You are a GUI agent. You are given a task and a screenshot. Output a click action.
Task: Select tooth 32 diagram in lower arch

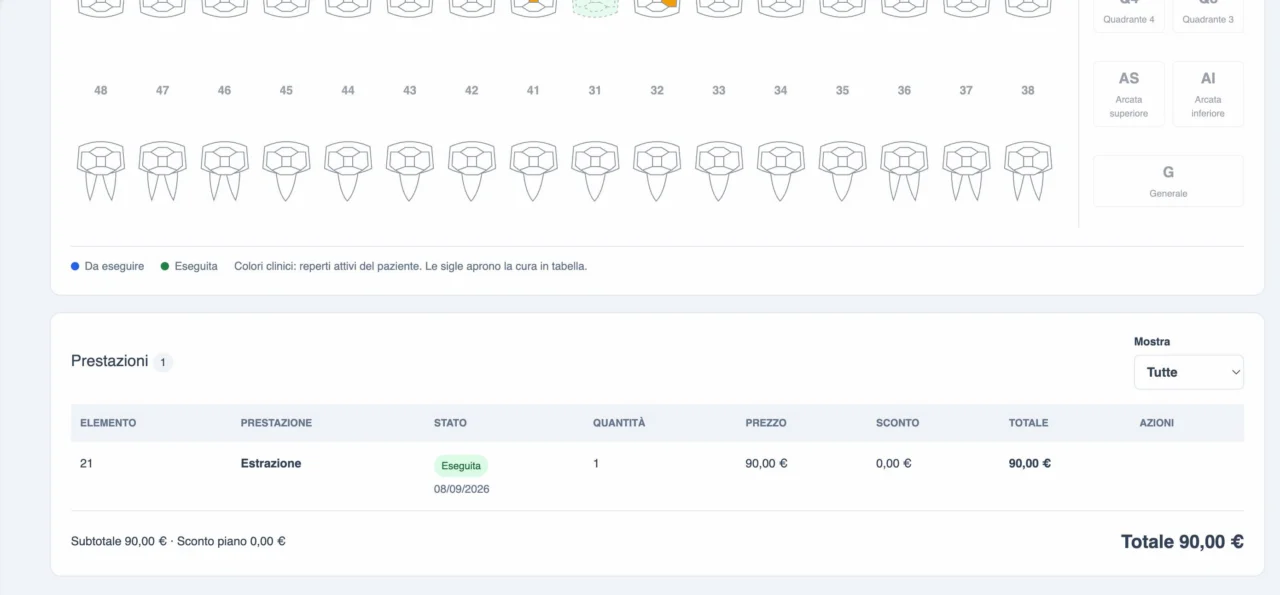657,171
